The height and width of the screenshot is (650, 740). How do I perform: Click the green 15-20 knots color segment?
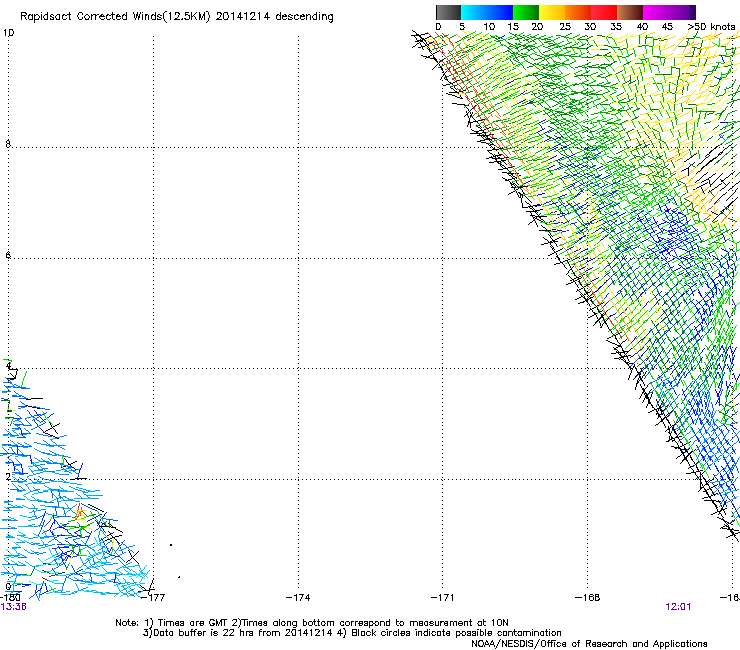(x=526, y=12)
